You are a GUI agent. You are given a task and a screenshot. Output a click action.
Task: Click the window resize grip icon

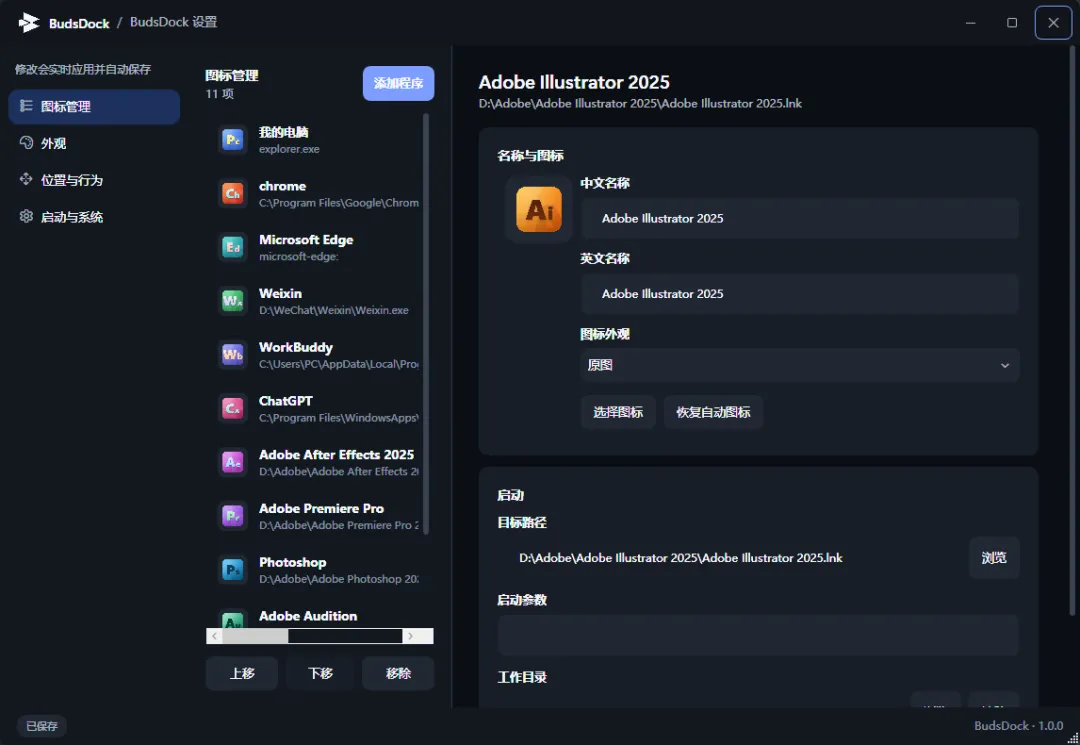click(x=1072, y=737)
